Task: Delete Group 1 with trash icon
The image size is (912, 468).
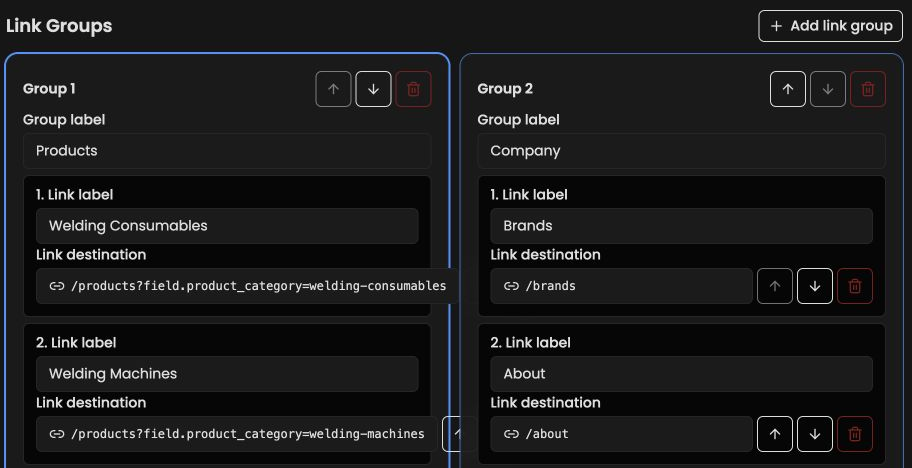Action: click(x=414, y=89)
